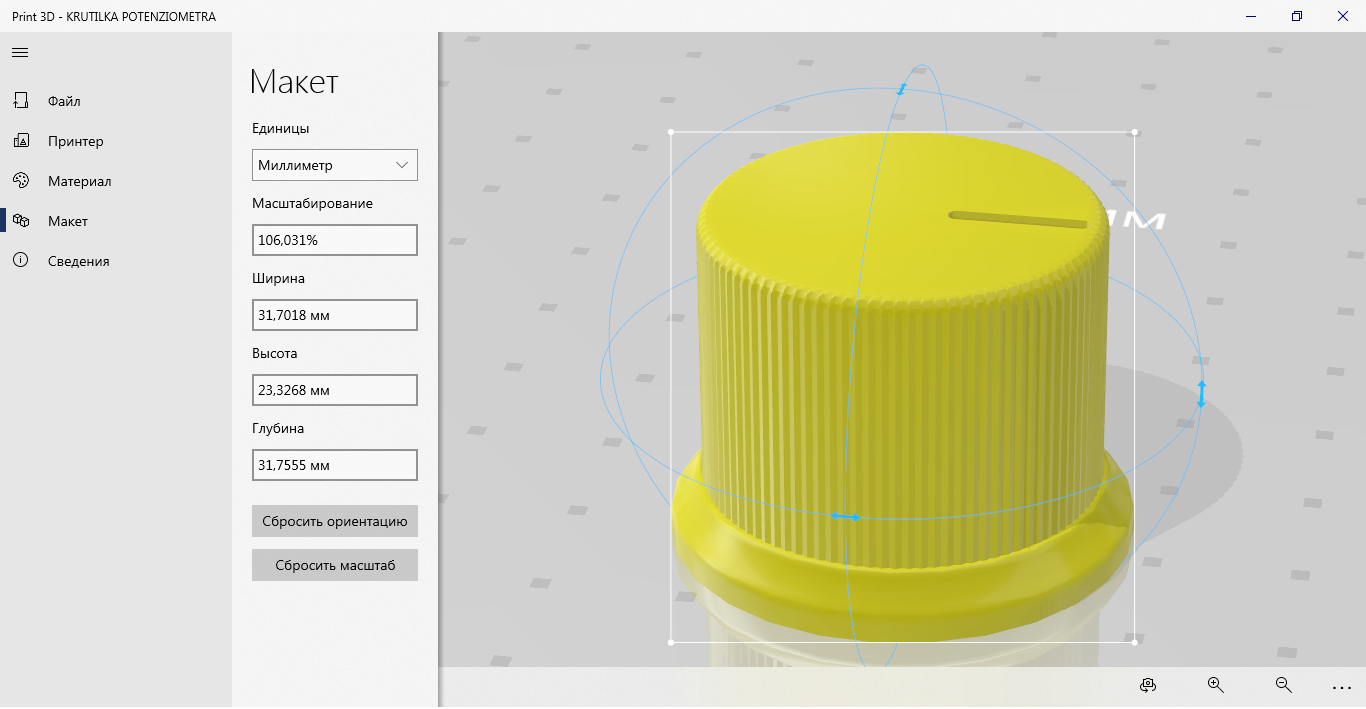This screenshot has height=709, width=1366.
Task: Toggle the hamburger navigation menu
Action: [20, 52]
